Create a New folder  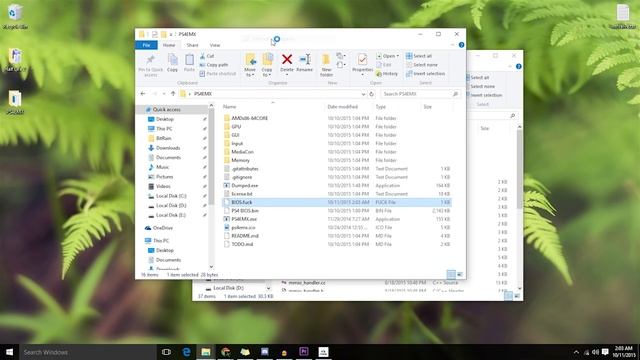pyautogui.click(x=326, y=65)
